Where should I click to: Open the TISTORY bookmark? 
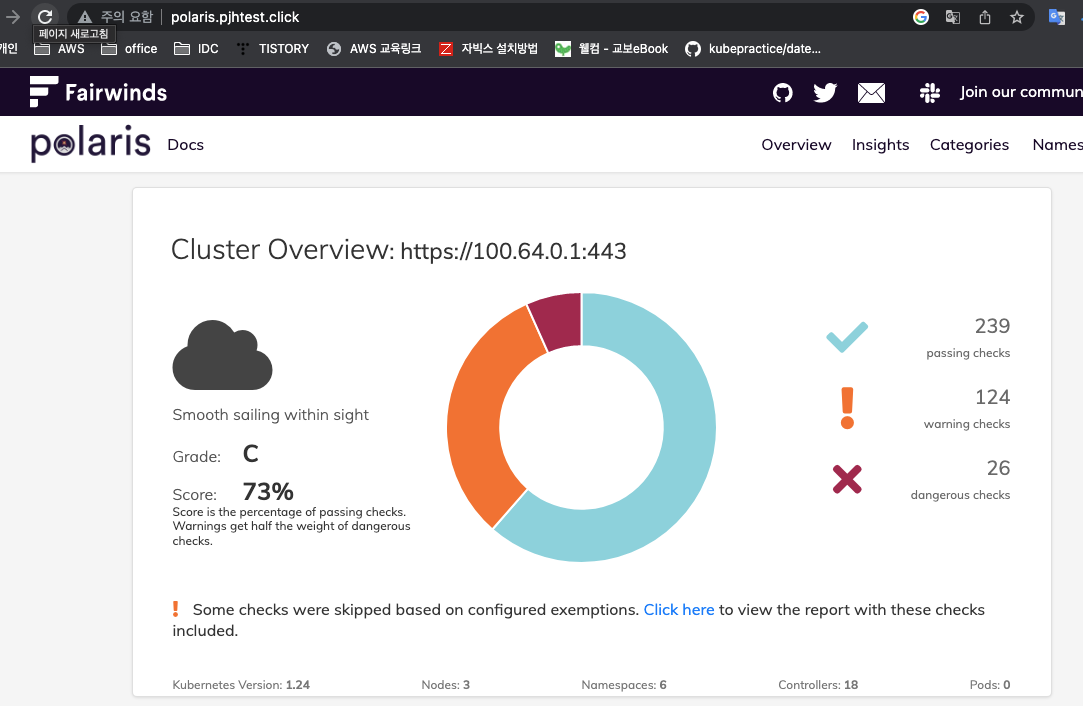point(272,48)
